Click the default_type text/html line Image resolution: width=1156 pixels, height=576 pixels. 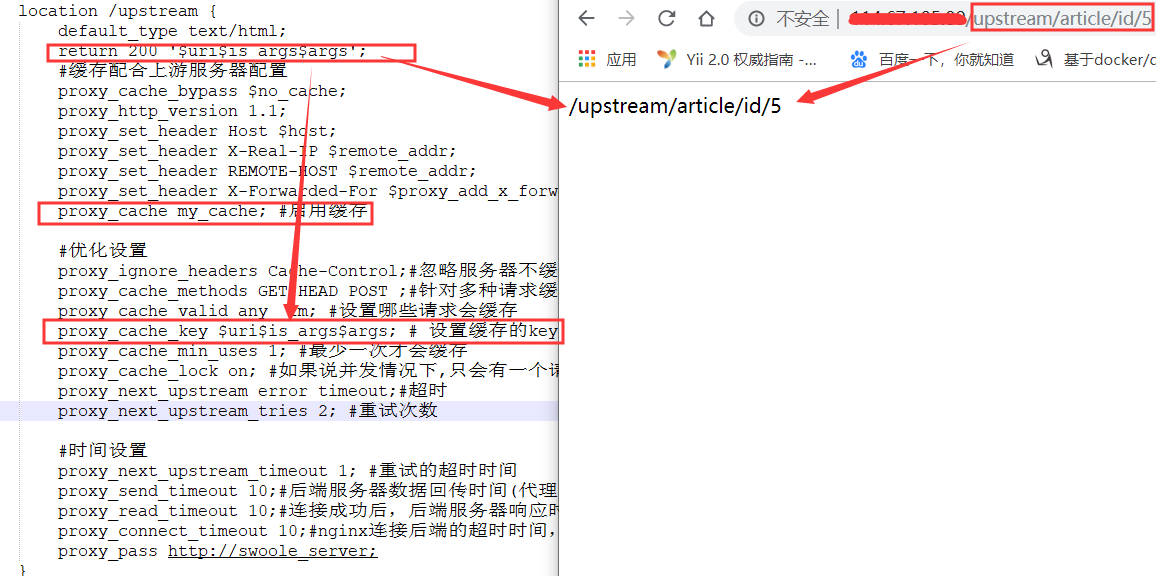click(172, 31)
